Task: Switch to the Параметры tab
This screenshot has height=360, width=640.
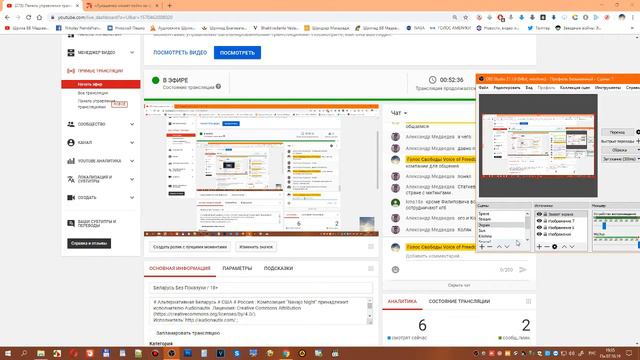Action: [237, 269]
